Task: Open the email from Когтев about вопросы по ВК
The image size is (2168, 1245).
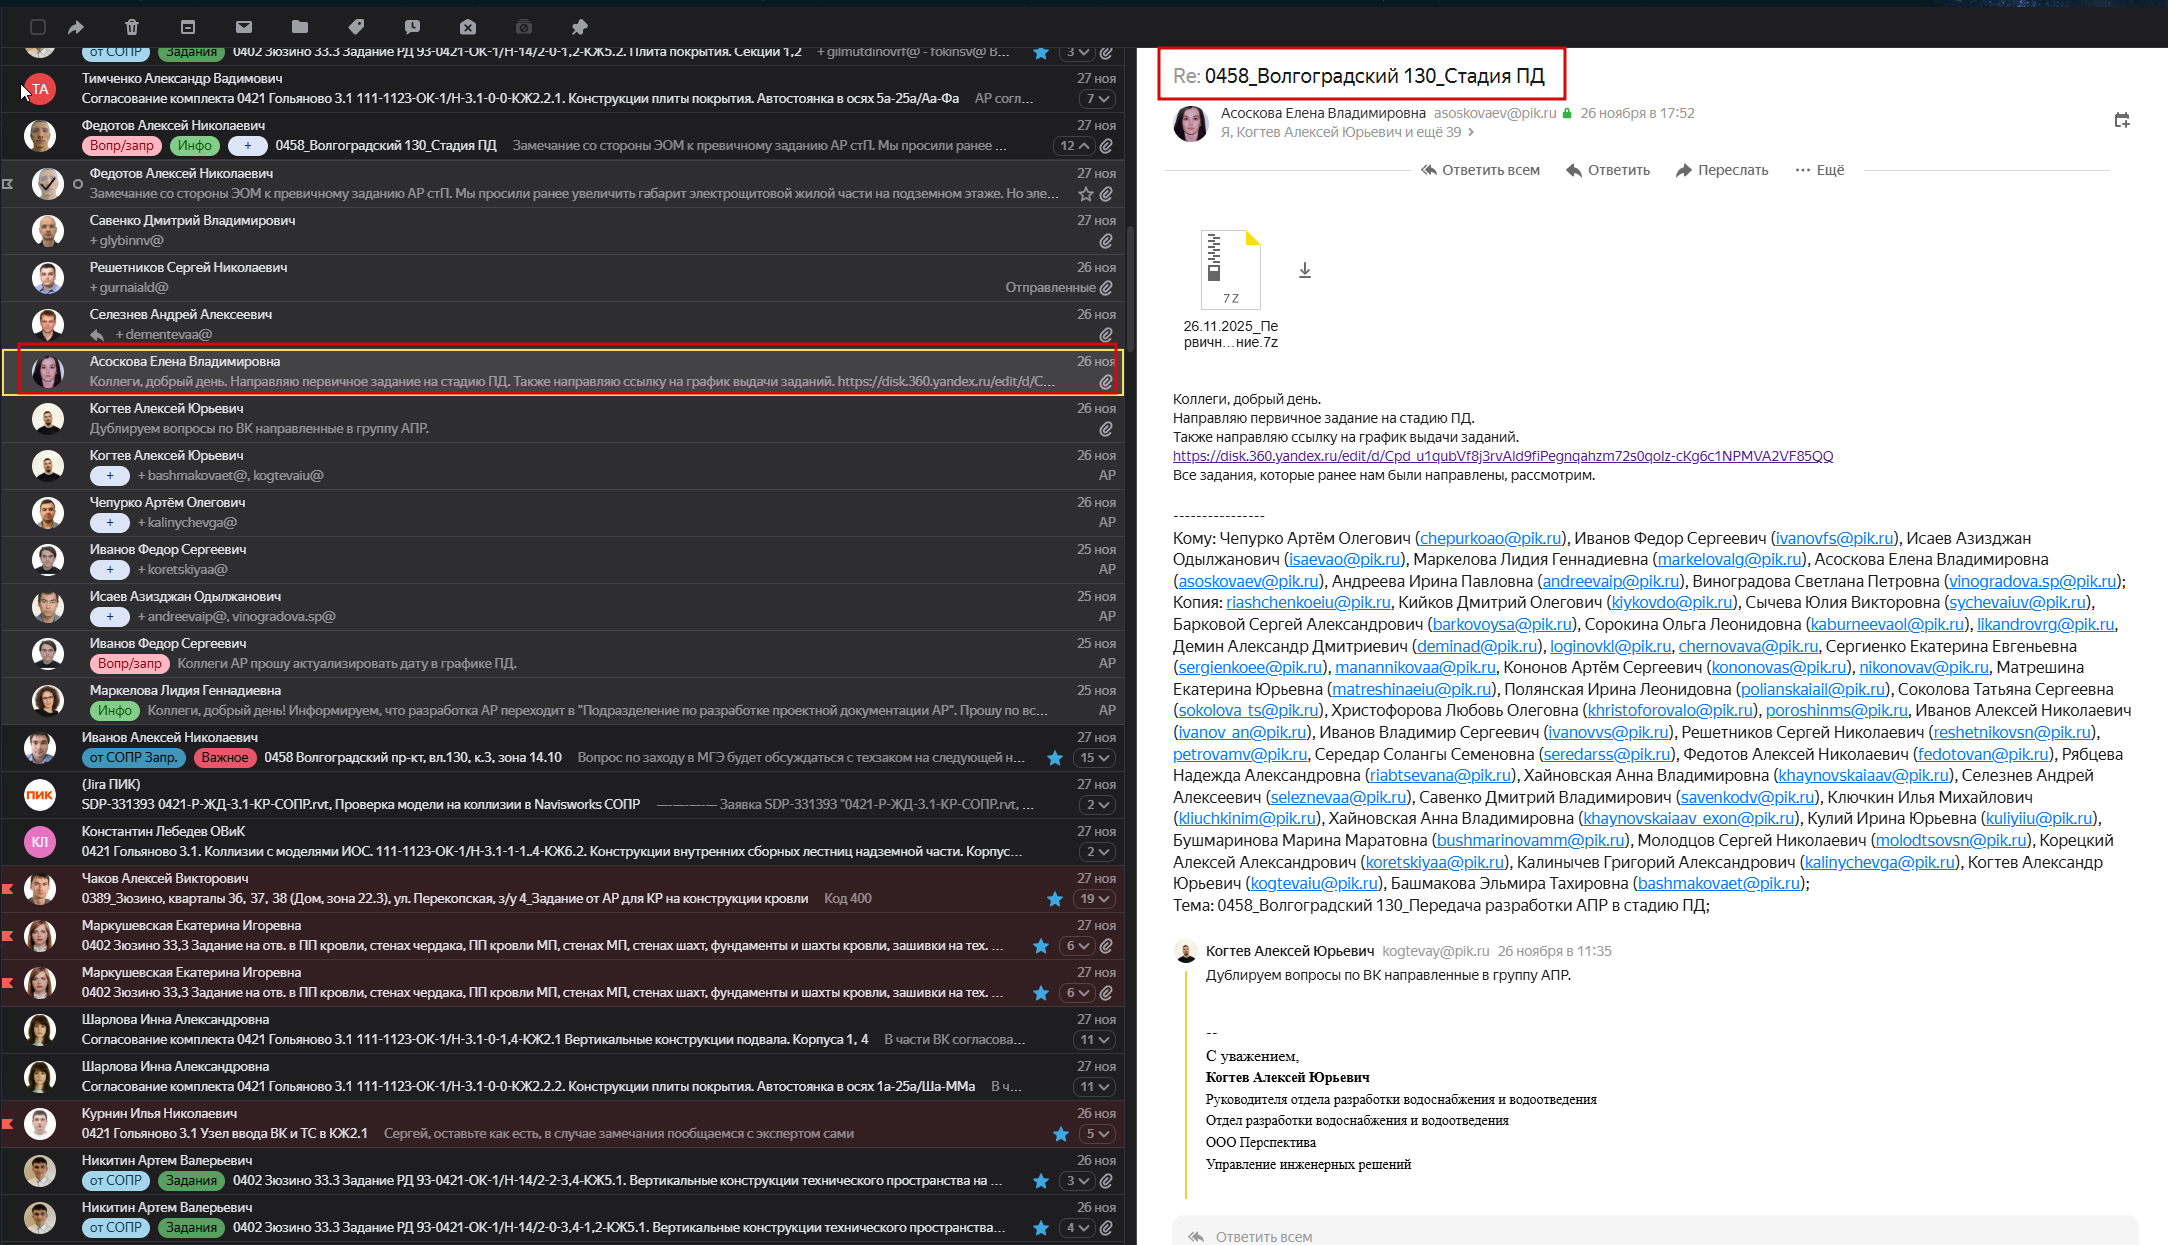Action: click(x=560, y=419)
